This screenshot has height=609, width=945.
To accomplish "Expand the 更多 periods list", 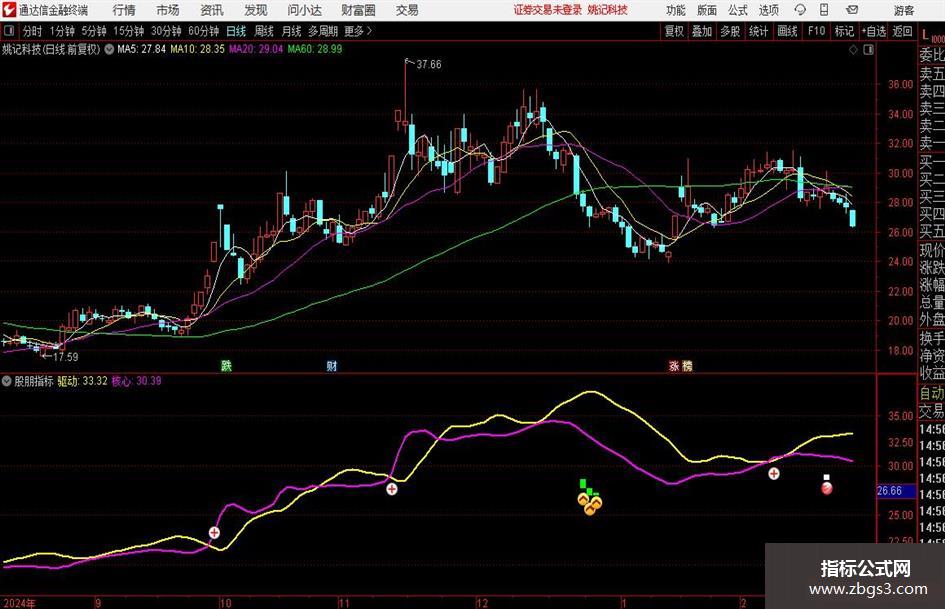I will (358, 31).
